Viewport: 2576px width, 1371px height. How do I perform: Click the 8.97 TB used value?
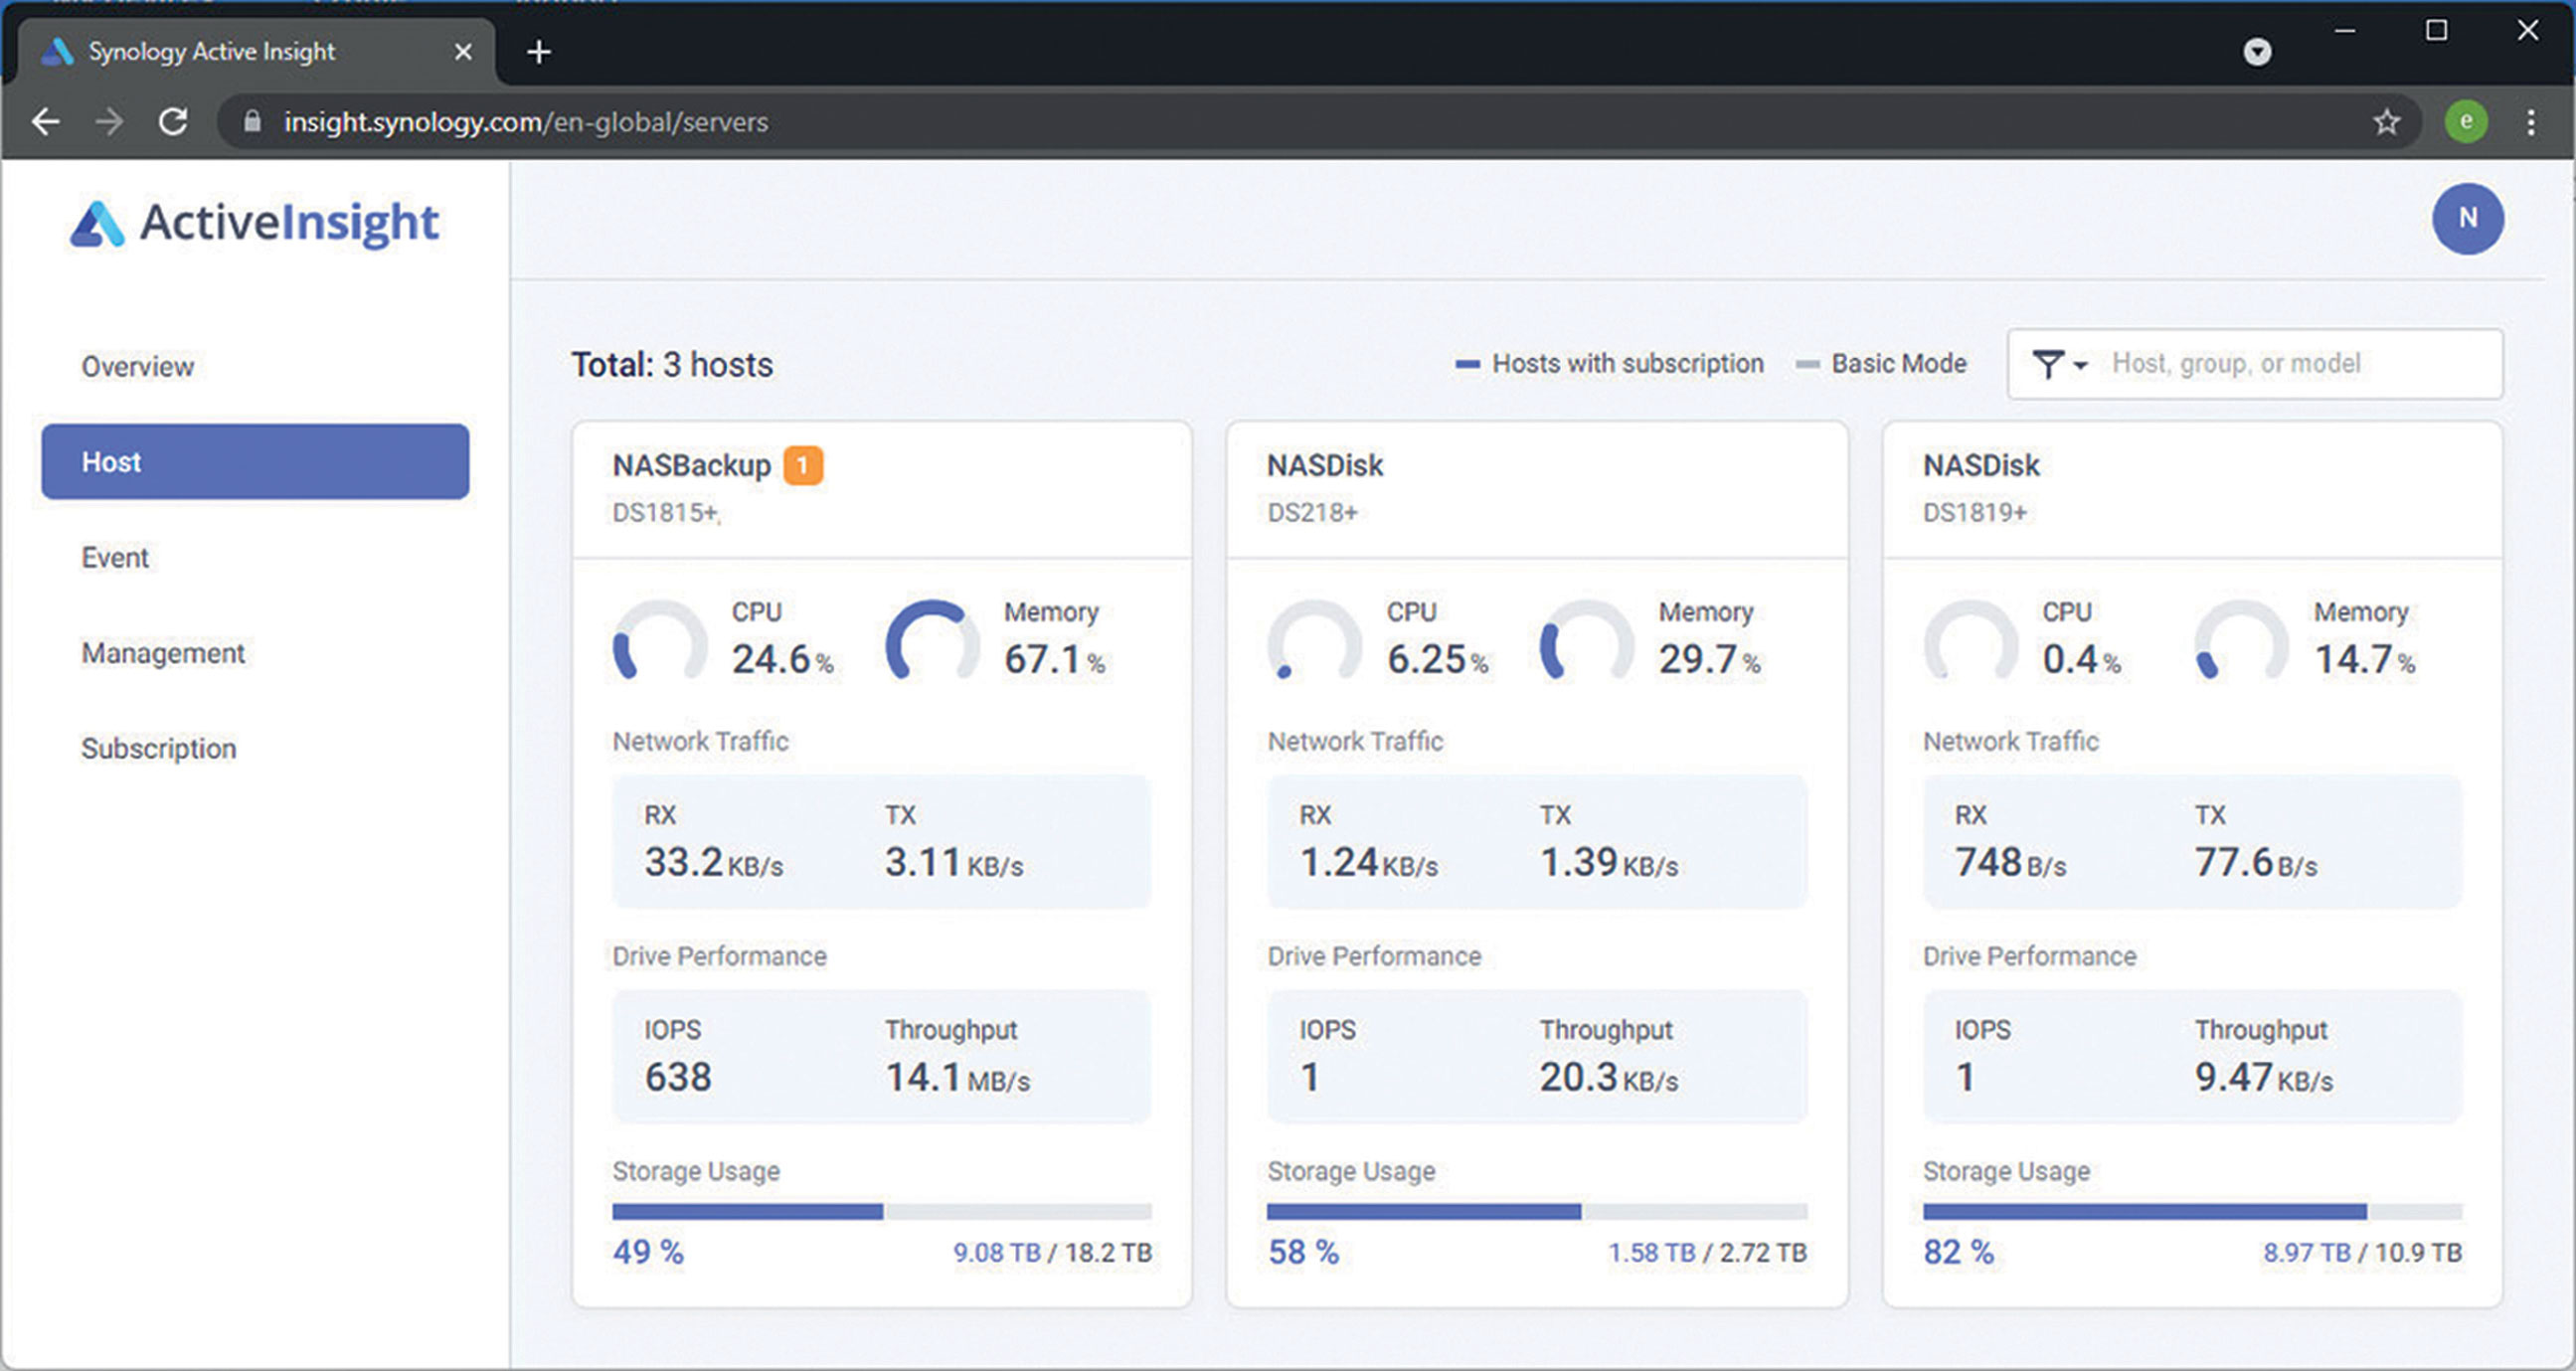[x=2307, y=1252]
